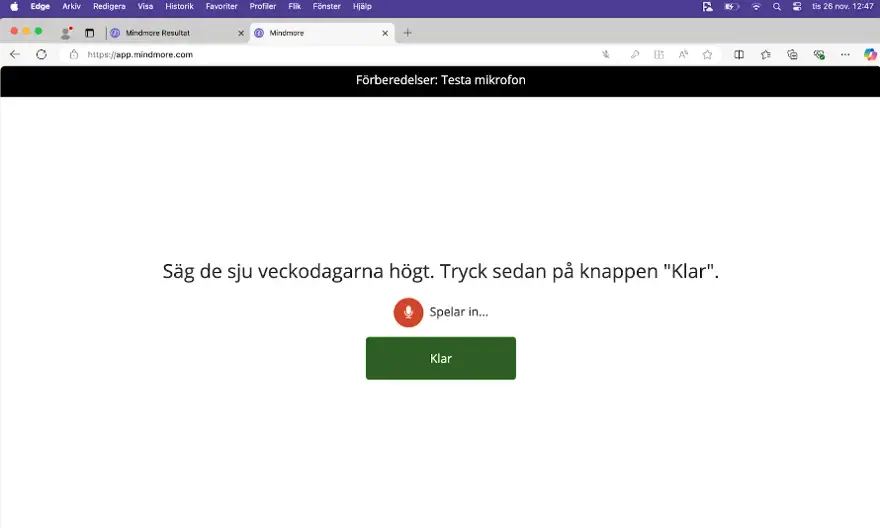Click the muted microphone permission icon
Image resolution: width=880 pixels, height=528 pixels.
tap(606, 54)
